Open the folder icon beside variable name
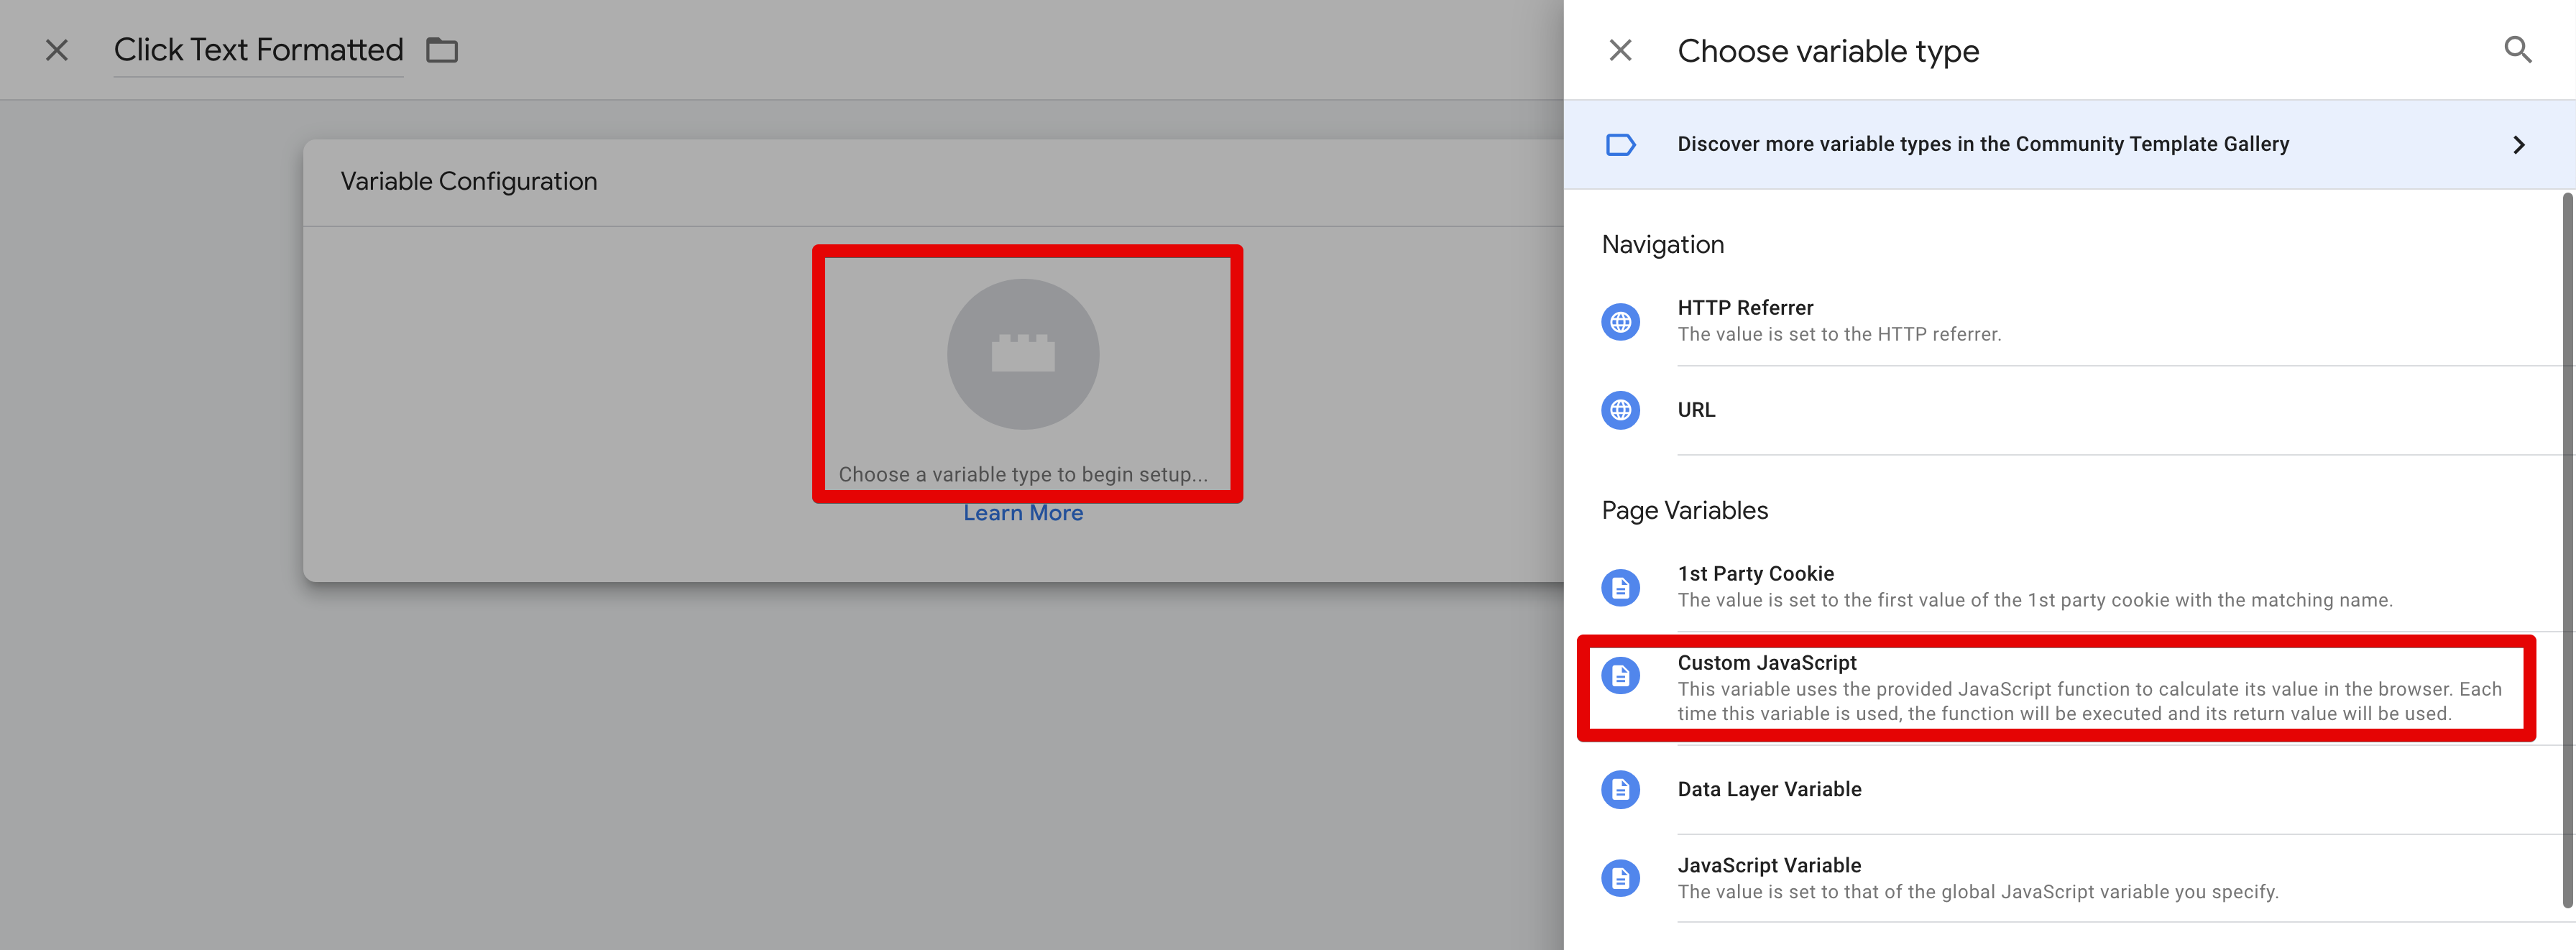 (442, 50)
